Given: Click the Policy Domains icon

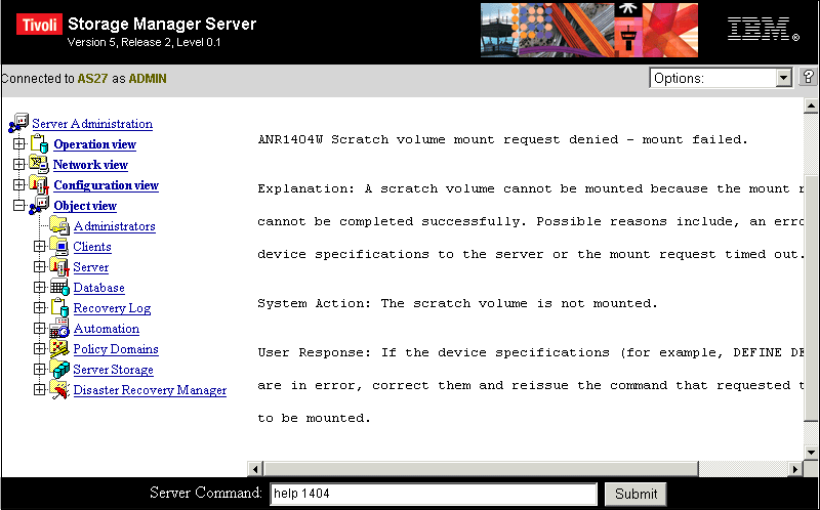Looking at the screenshot, I should pyautogui.click(x=60, y=348).
